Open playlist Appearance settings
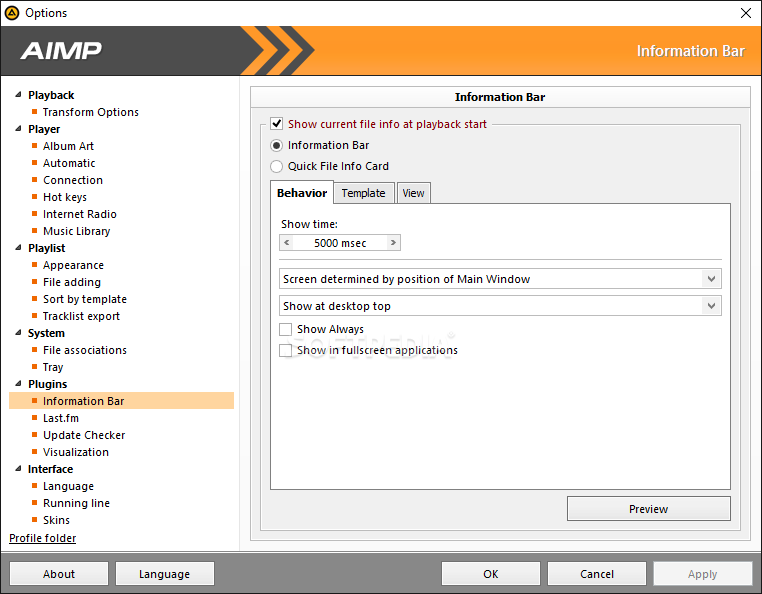 point(73,265)
